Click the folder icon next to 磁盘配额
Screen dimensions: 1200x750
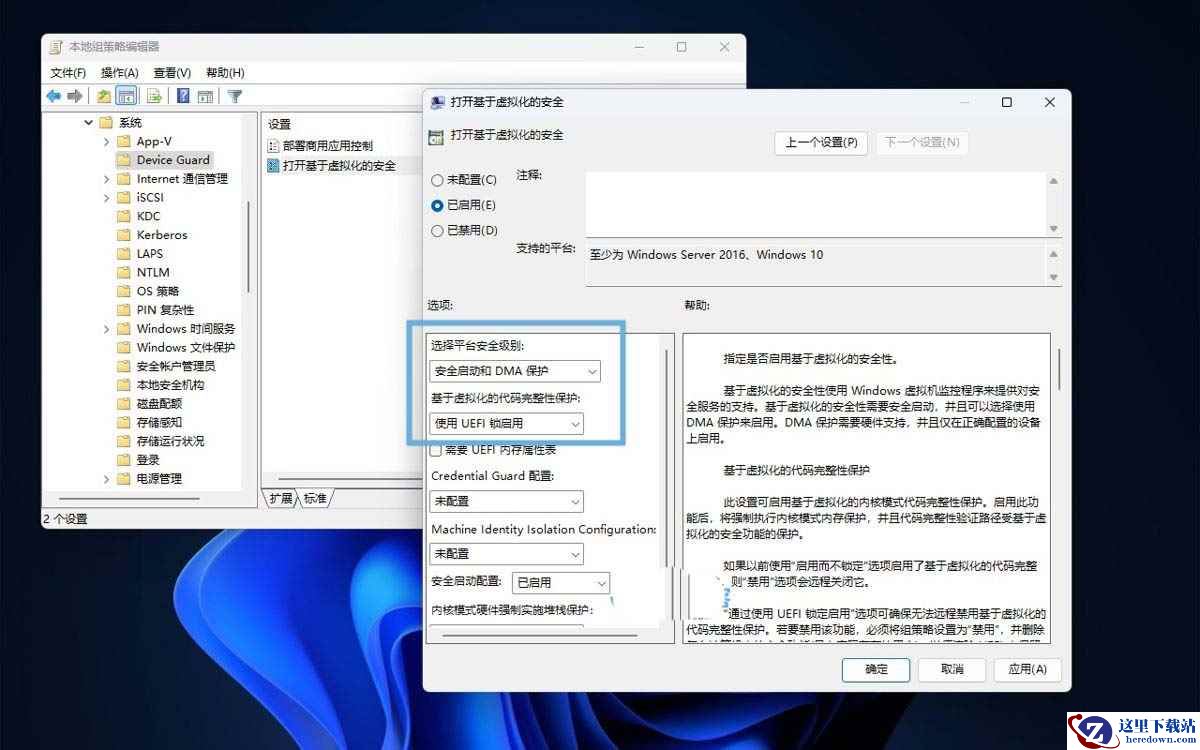pyautogui.click(x=124, y=404)
